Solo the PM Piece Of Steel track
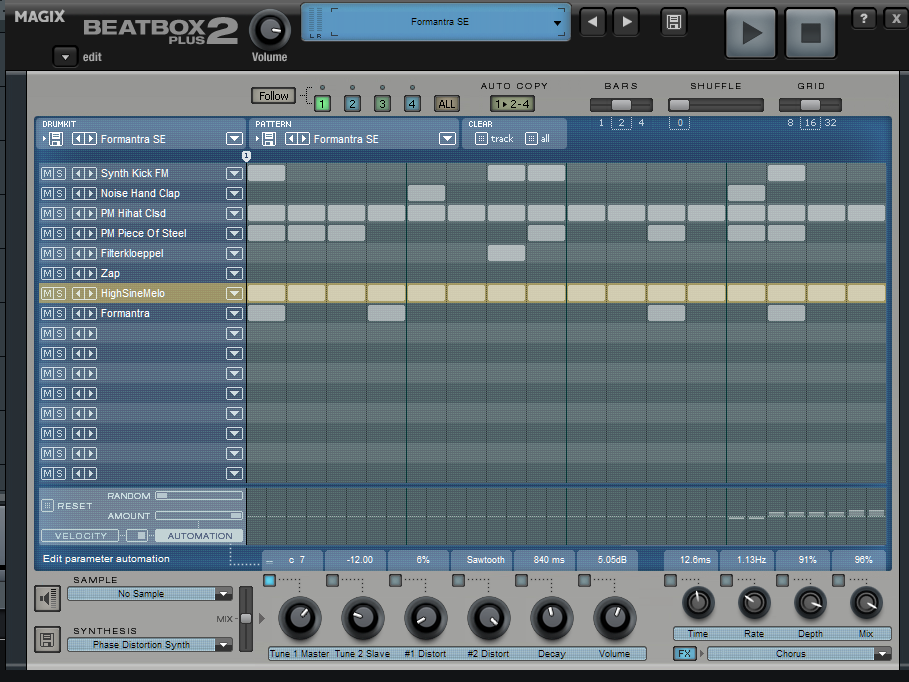 pyautogui.click(x=60, y=233)
